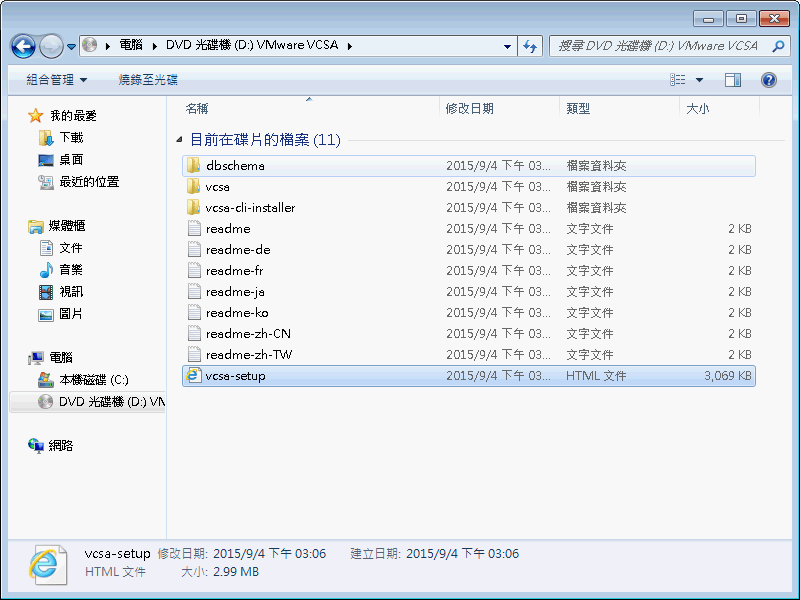
Task: Open the view options dropdown arrow
Action: [x=699, y=80]
